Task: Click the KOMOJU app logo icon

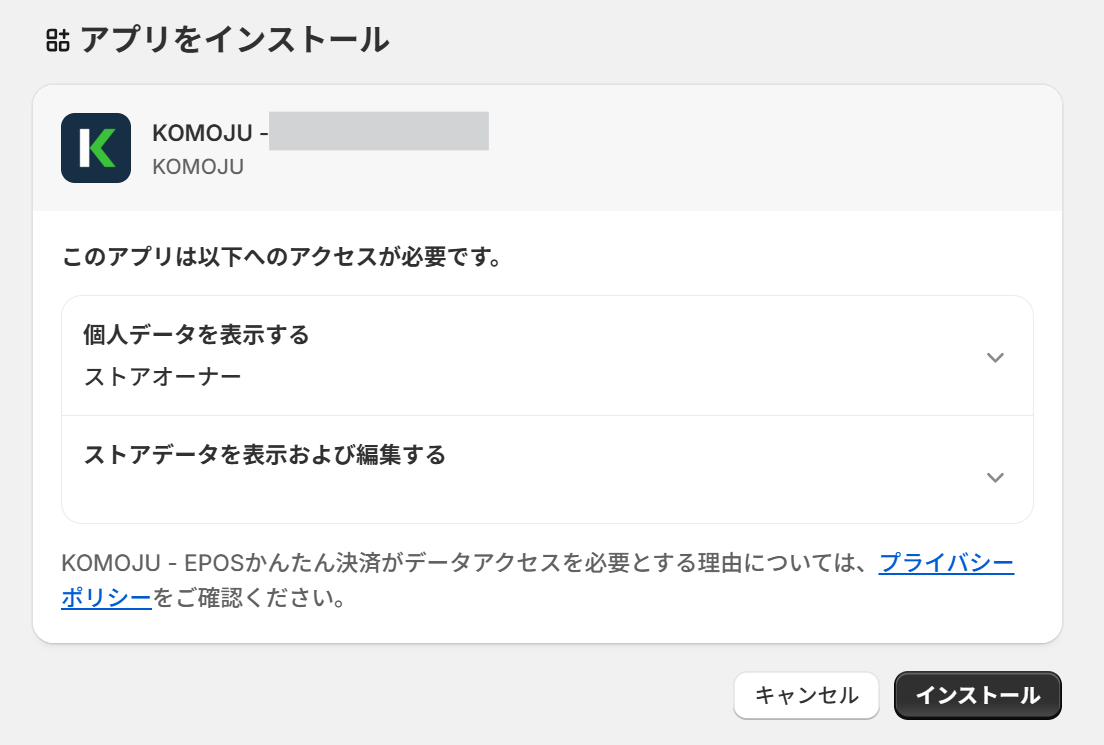Action: [95, 146]
